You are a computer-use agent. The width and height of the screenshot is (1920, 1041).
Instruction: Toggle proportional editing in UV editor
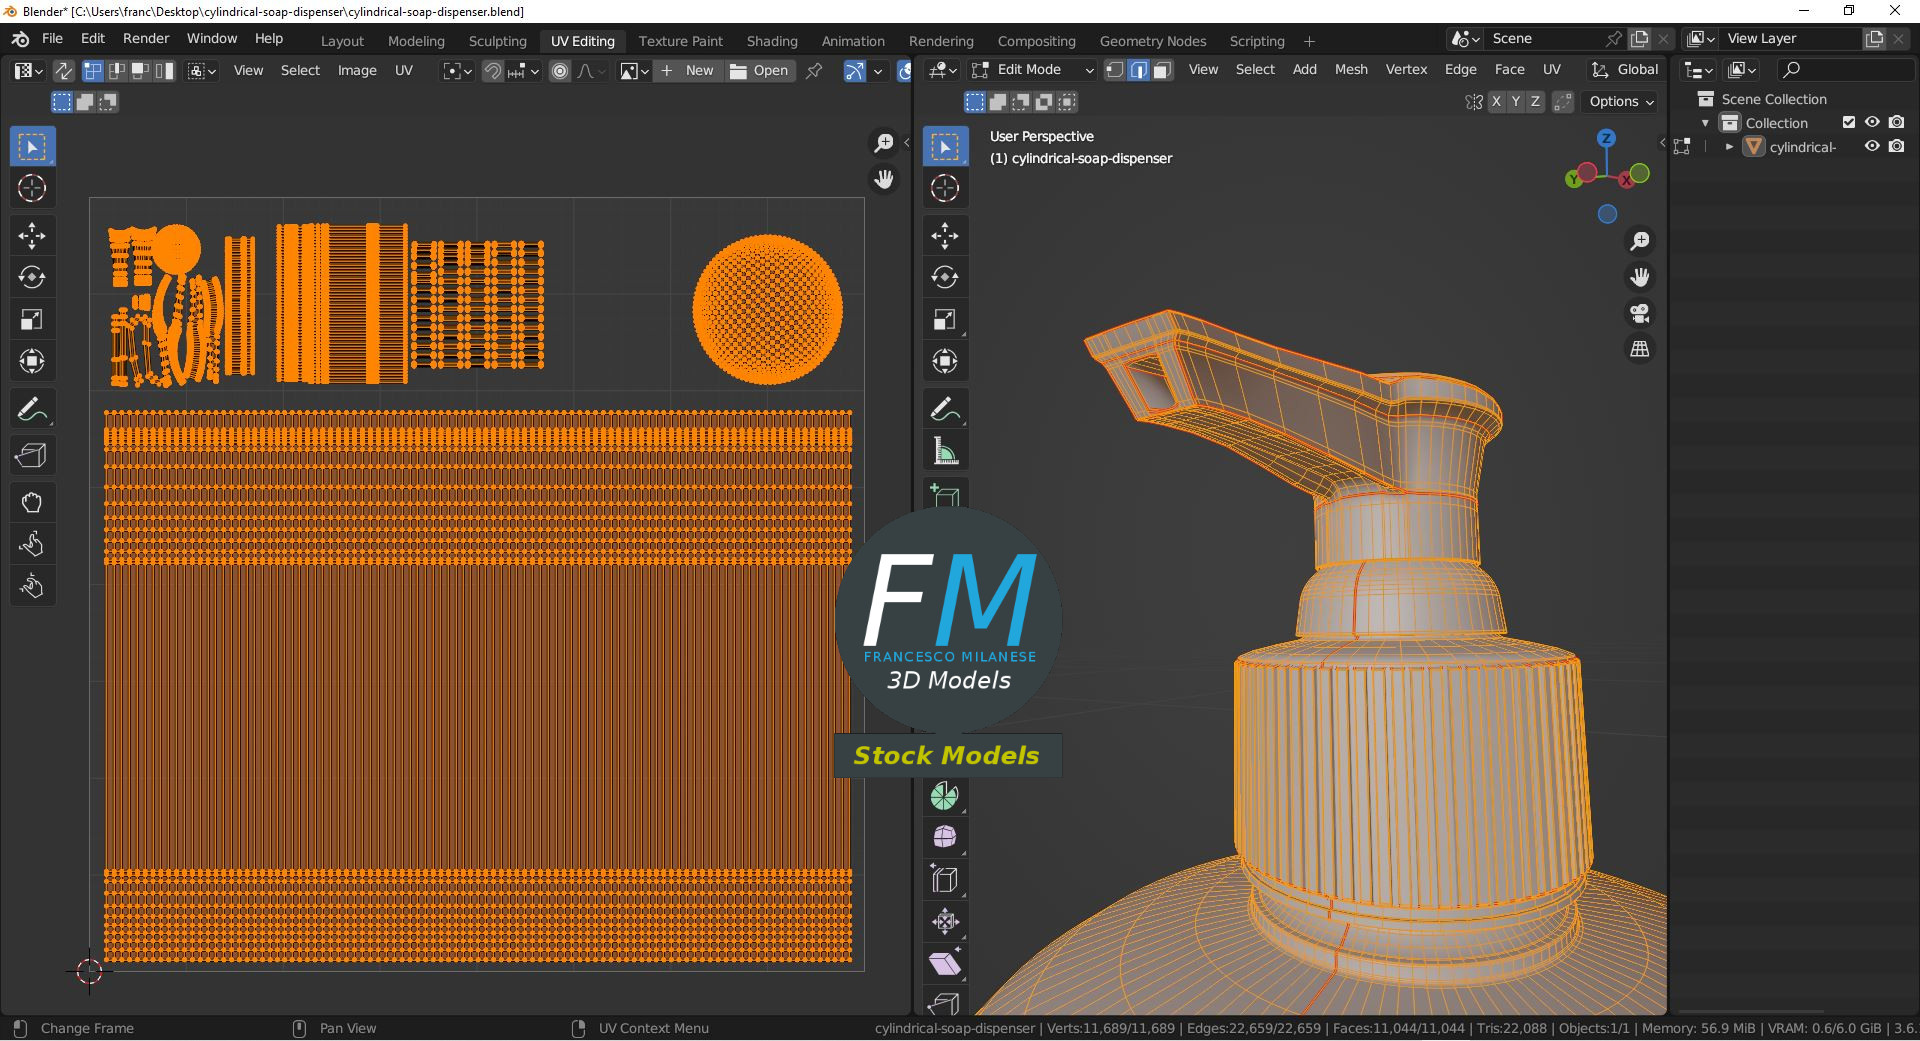point(560,71)
